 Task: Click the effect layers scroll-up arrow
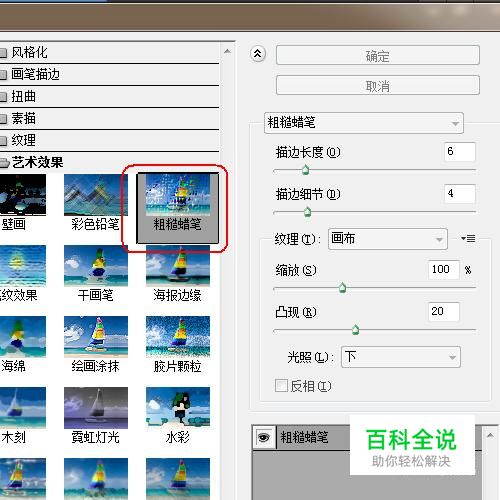490,435
